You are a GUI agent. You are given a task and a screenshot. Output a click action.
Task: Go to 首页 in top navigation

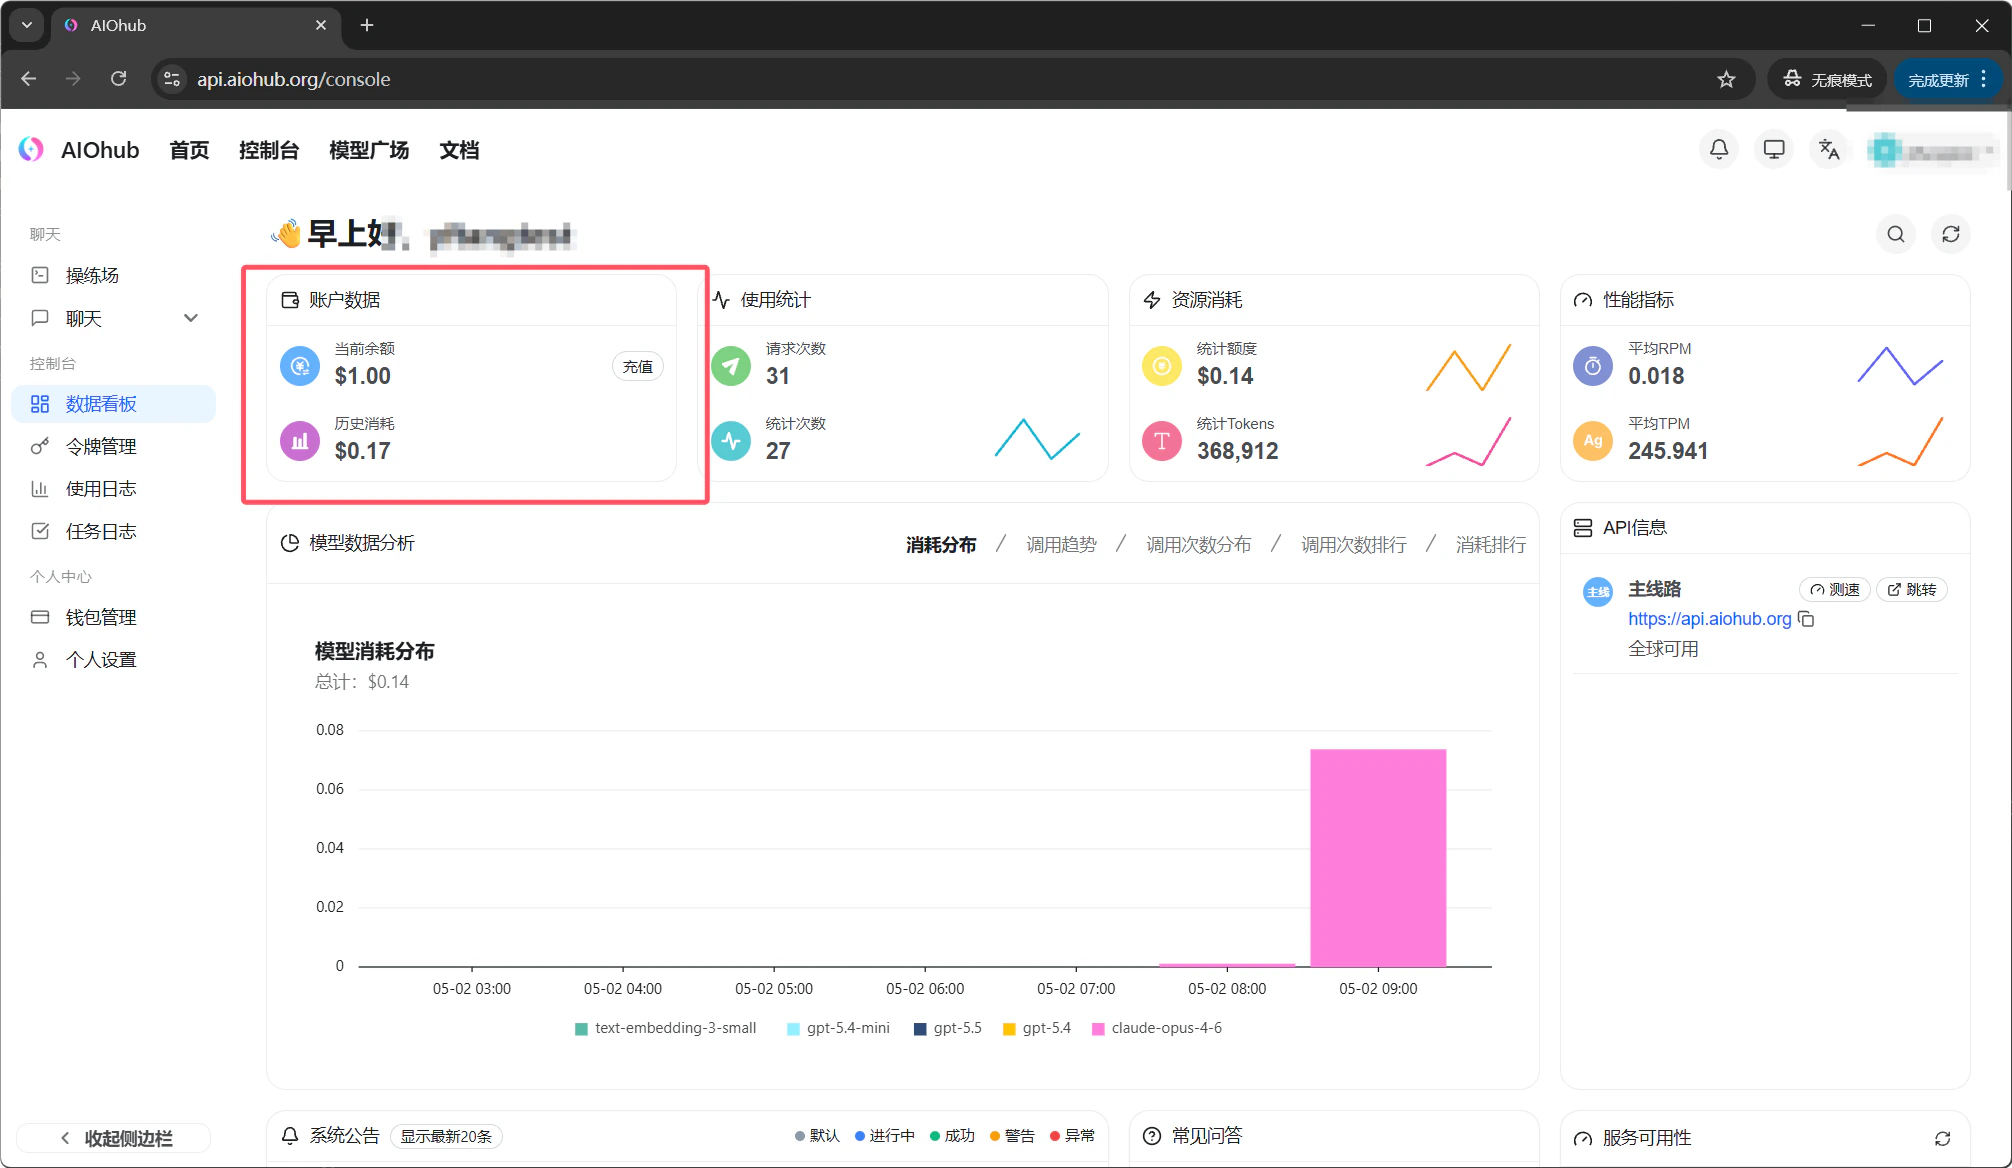tap(189, 150)
